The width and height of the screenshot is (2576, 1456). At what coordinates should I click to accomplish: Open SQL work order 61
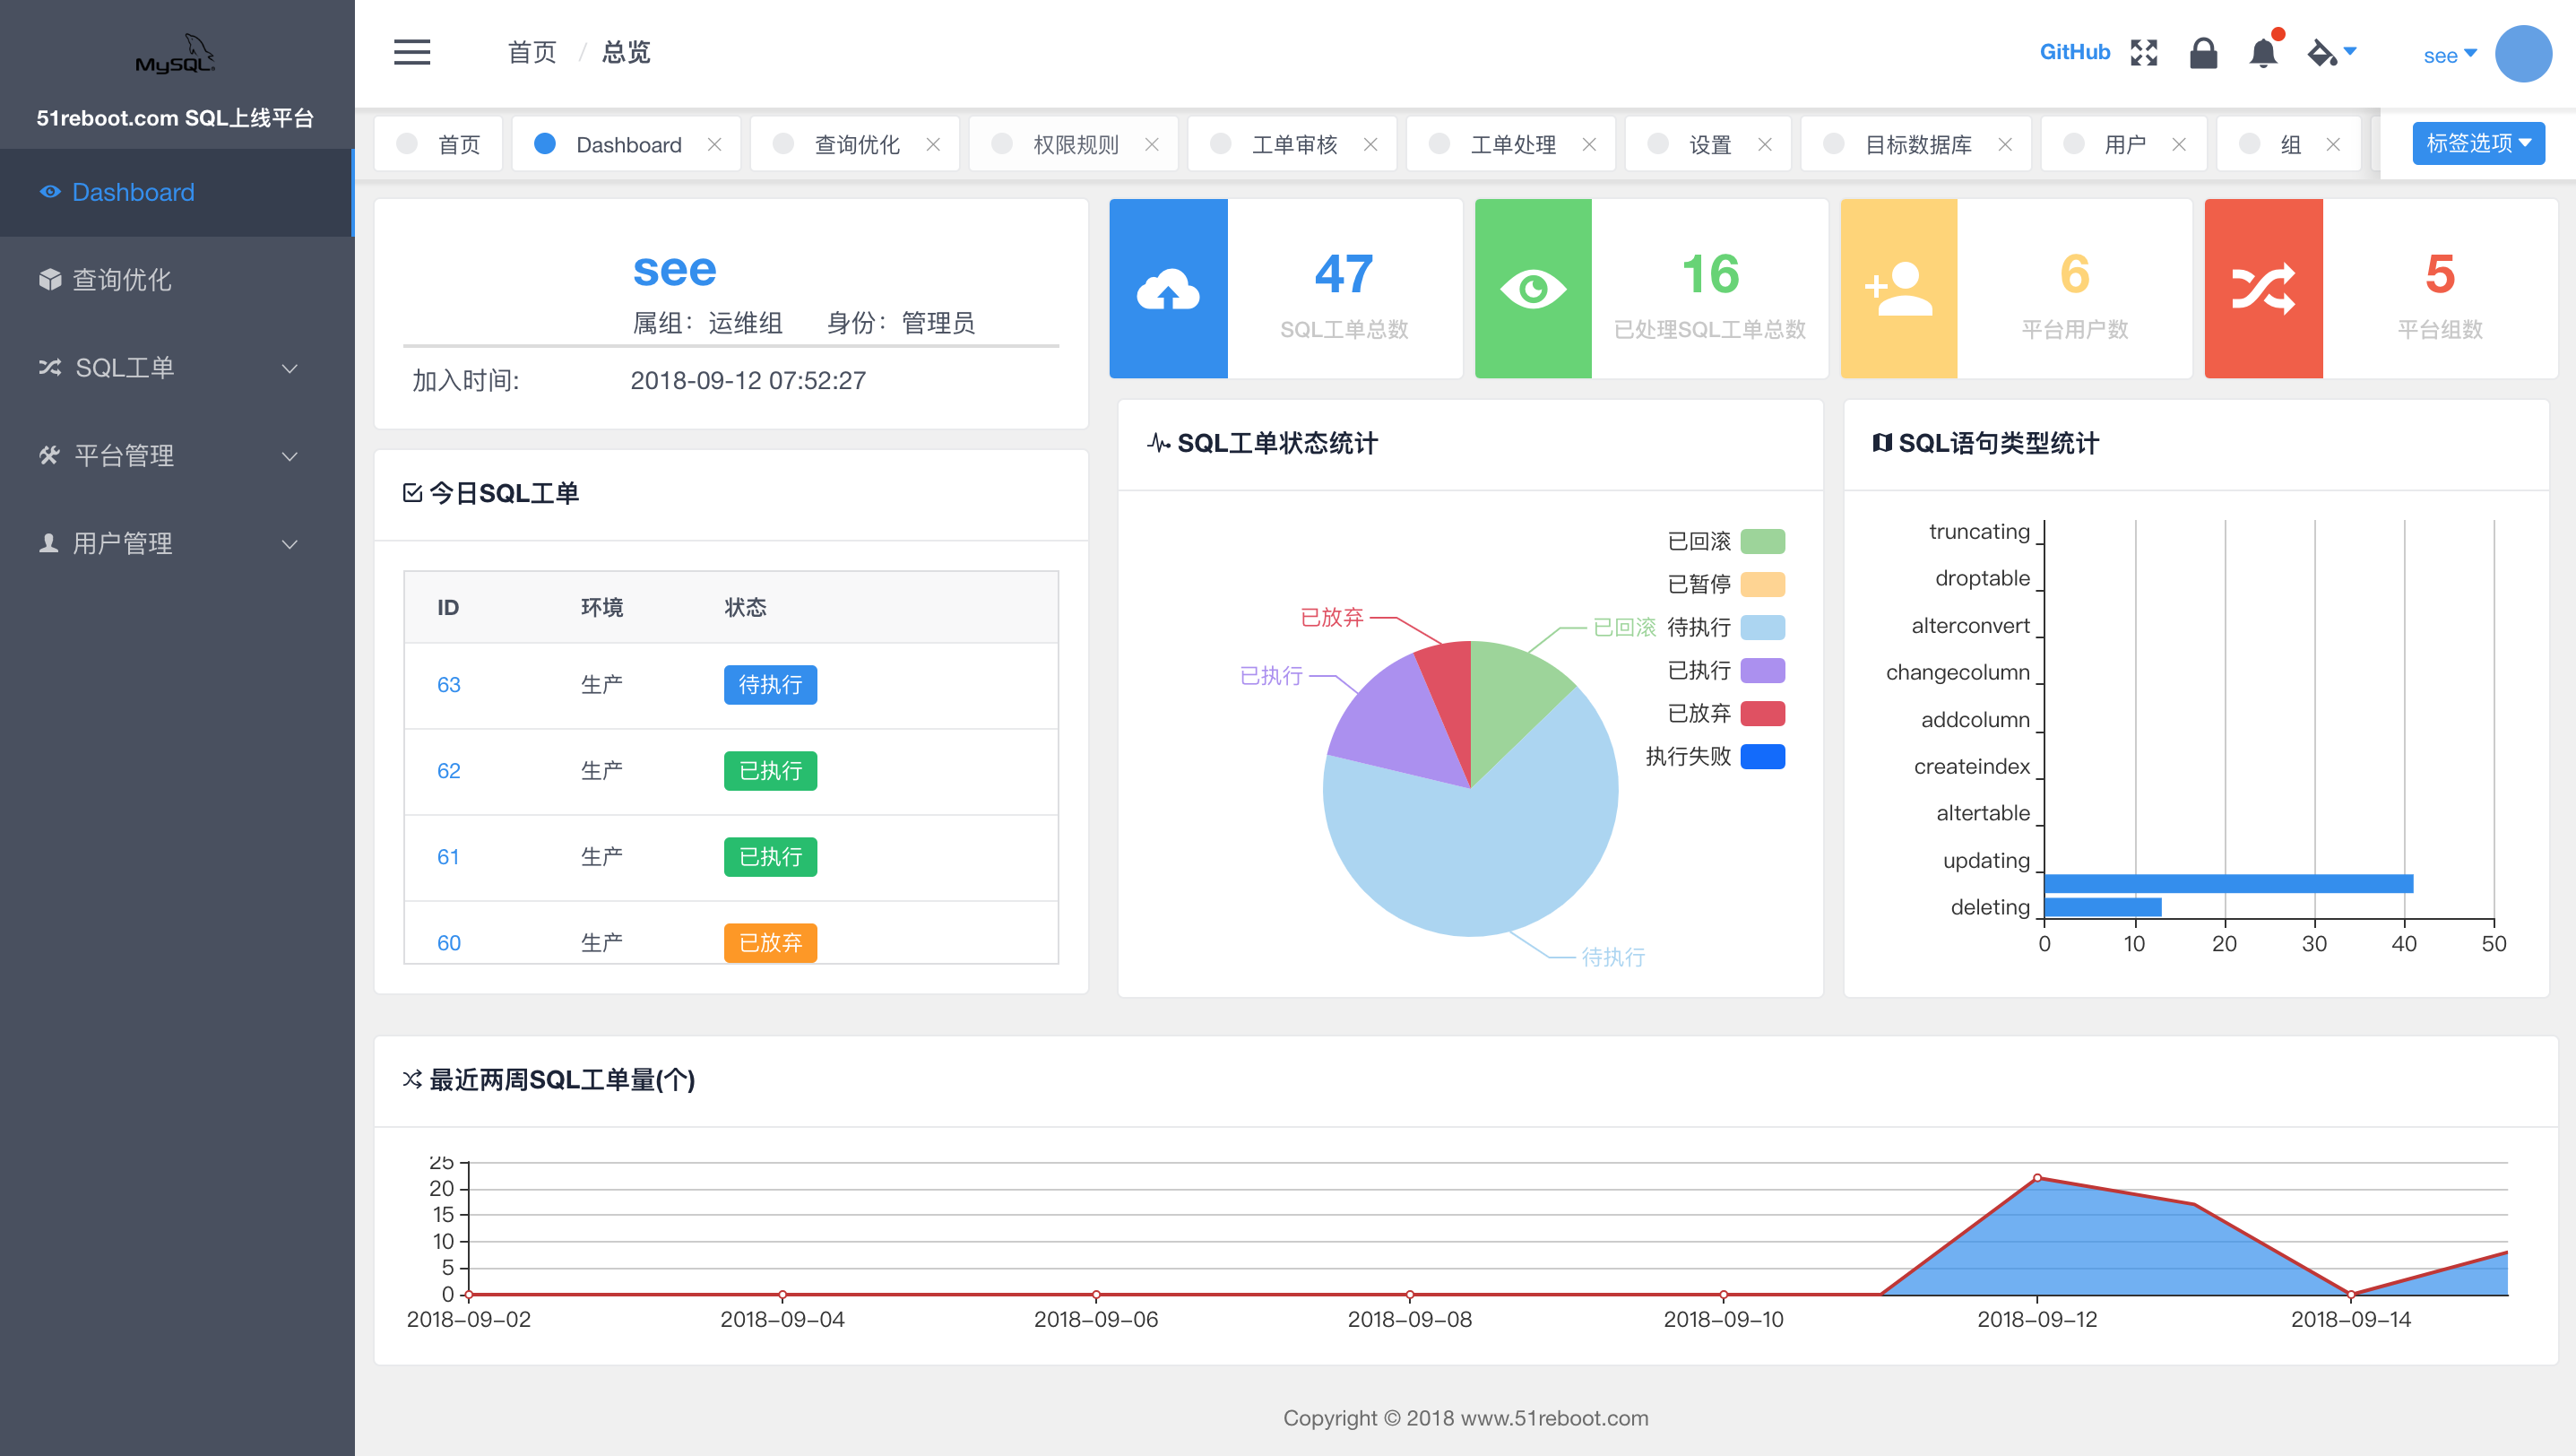click(448, 857)
